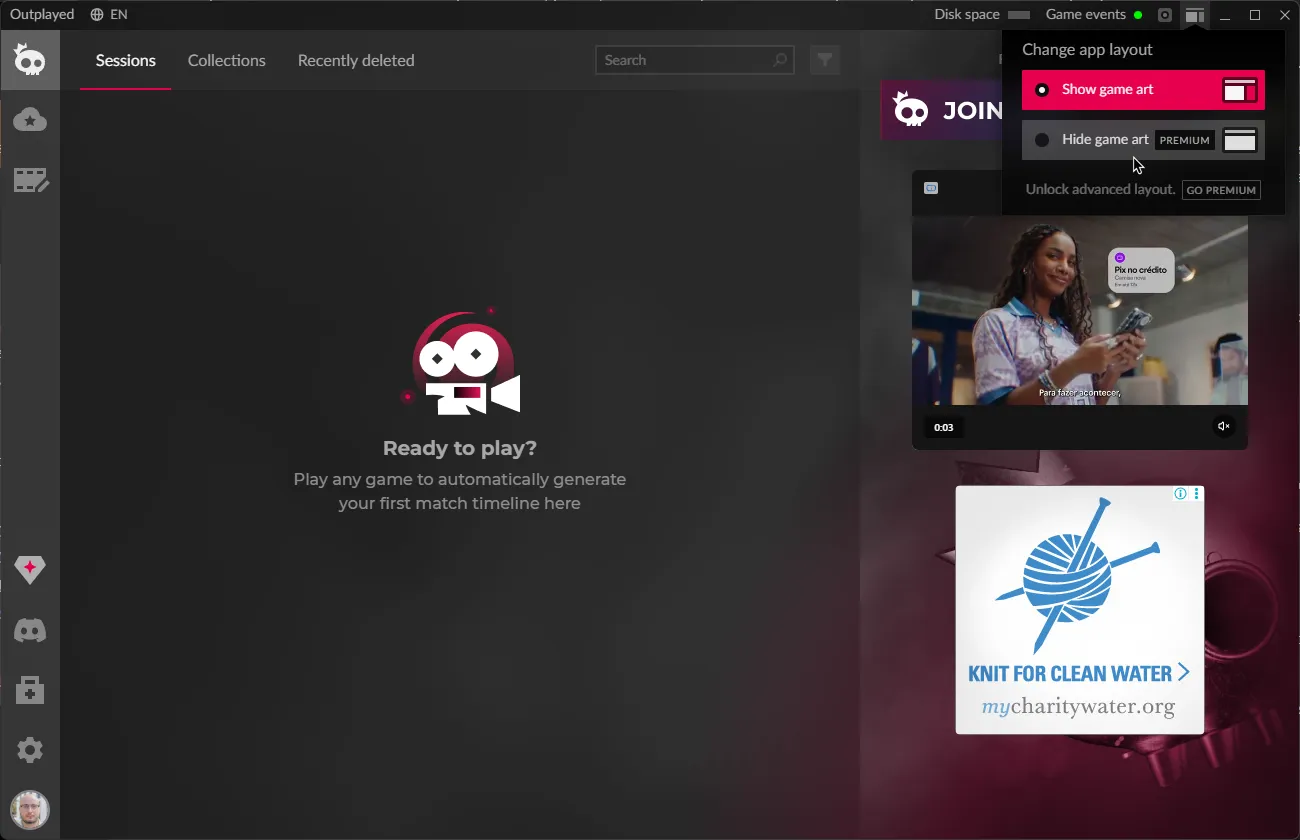The height and width of the screenshot is (840, 1300).
Task: Click the 'Ready to play?' heading
Action: coord(460,448)
